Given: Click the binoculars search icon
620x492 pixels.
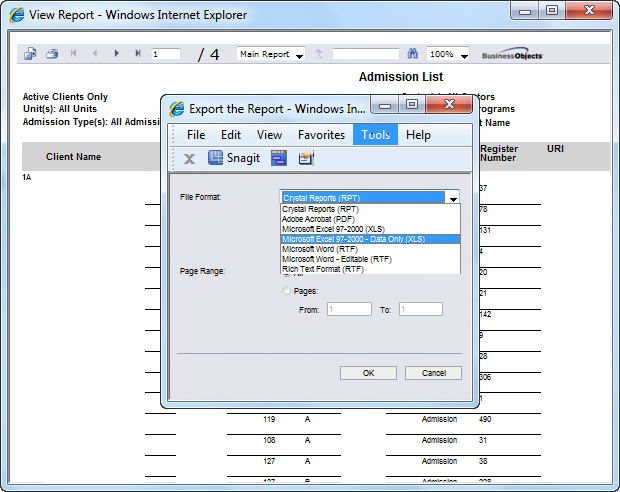Looking at the screenshot, I should (x=412, y=54).
